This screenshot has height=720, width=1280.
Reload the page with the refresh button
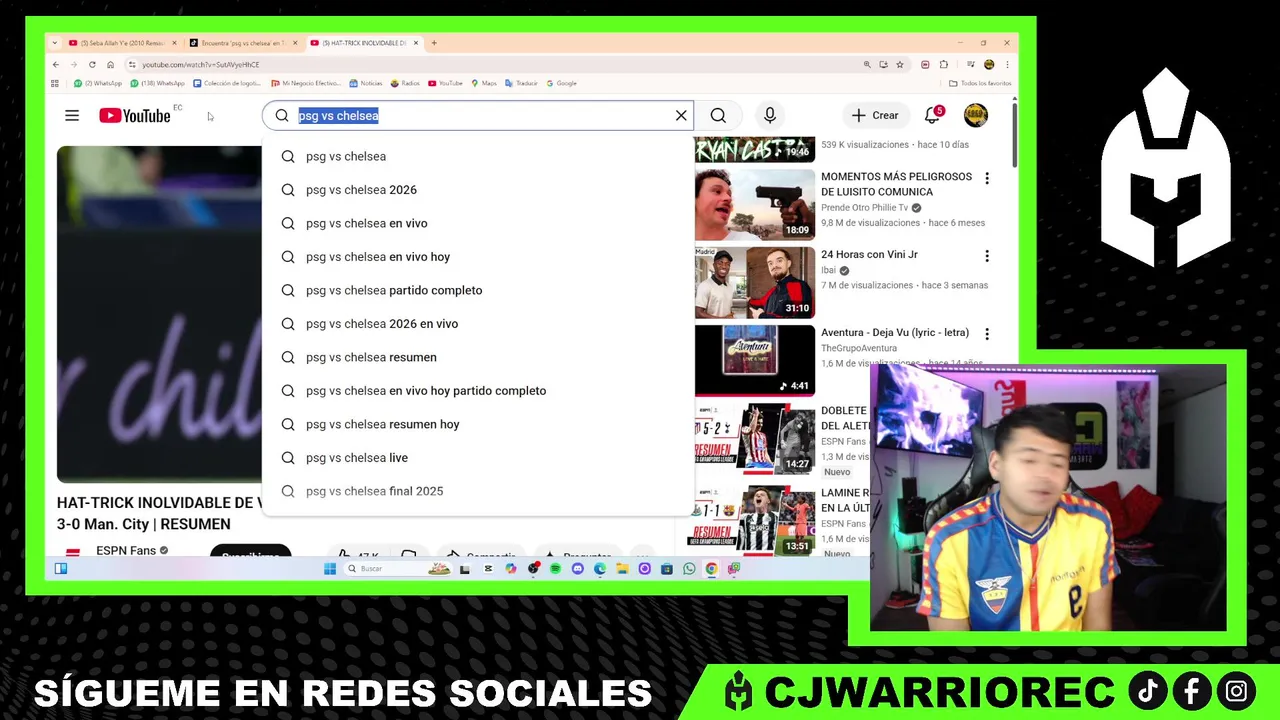92,65
